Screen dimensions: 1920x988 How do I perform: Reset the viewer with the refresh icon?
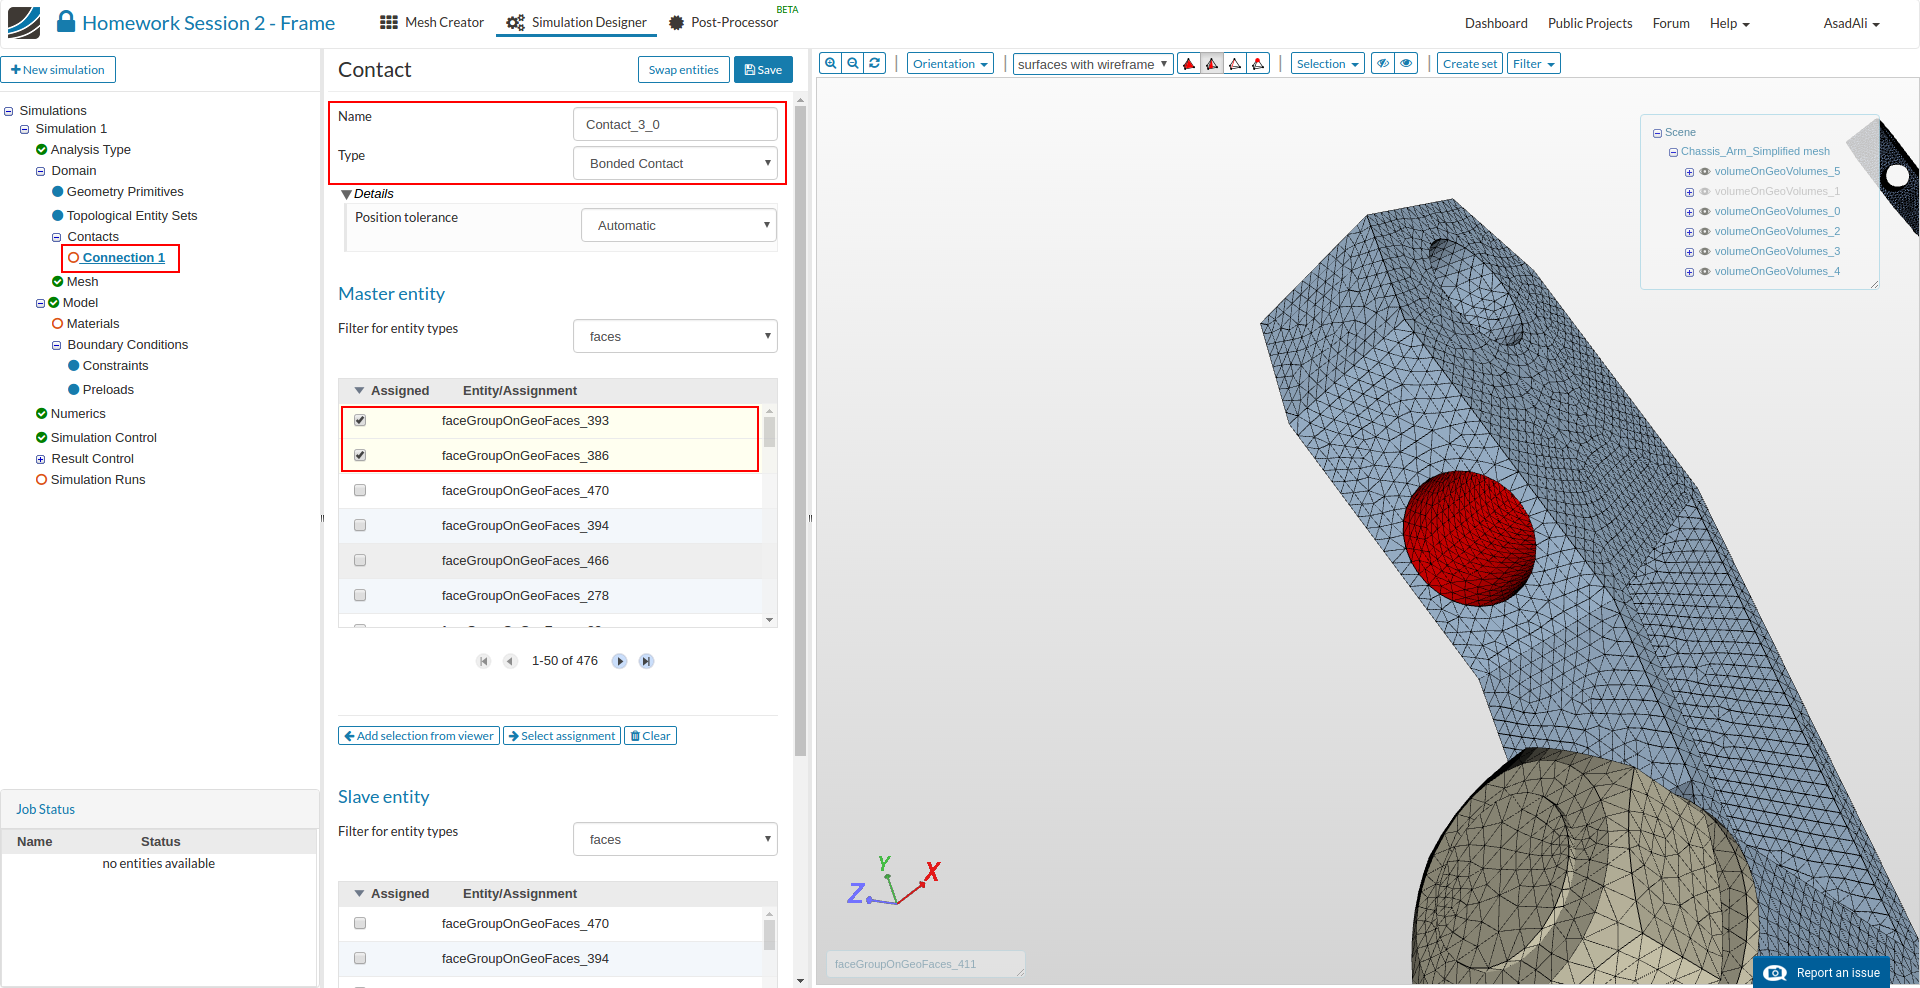point(875,63)
